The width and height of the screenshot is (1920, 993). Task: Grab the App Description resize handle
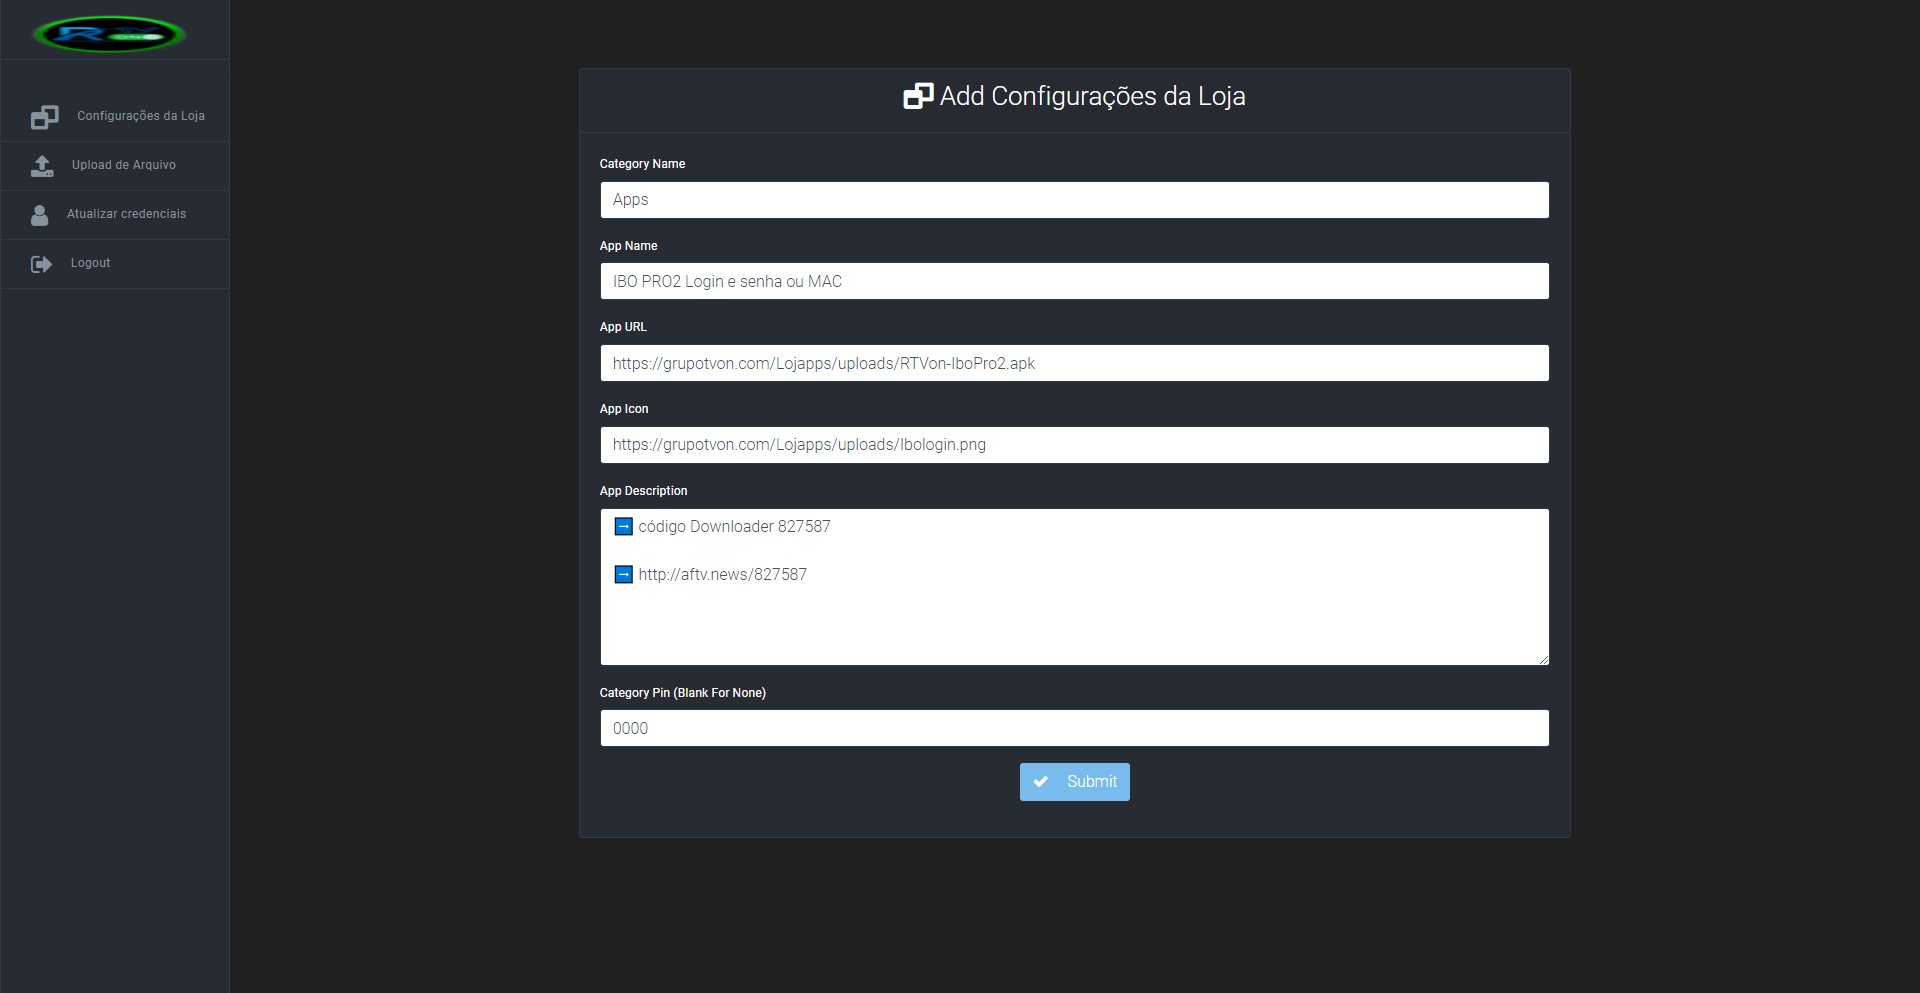point(1543,659)
